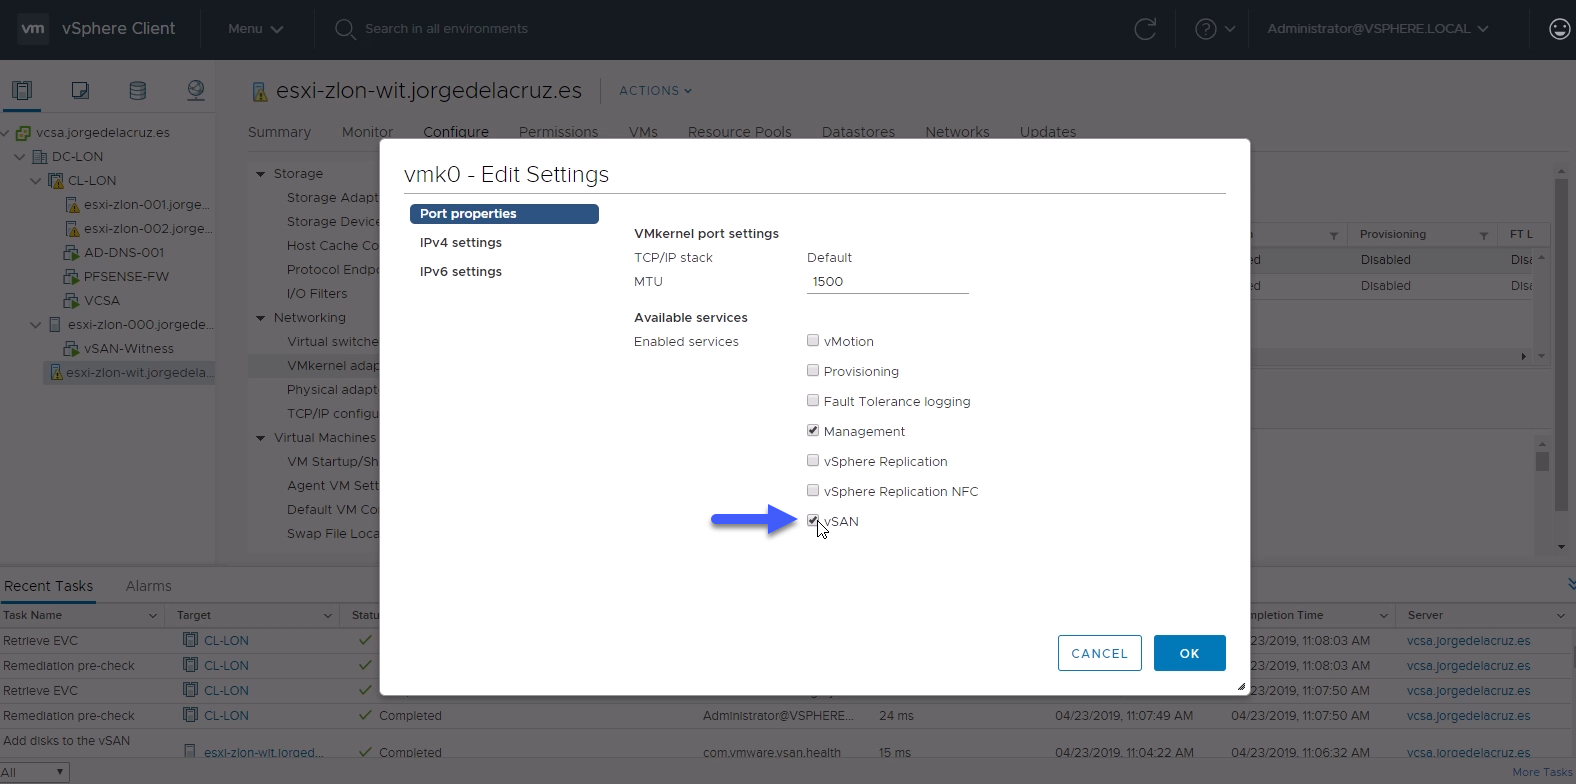This screenshot has width=1576, height=784.
Task: Uncheck the Management service checkbox
Action: pyautogui.click(x=813, y=431)
